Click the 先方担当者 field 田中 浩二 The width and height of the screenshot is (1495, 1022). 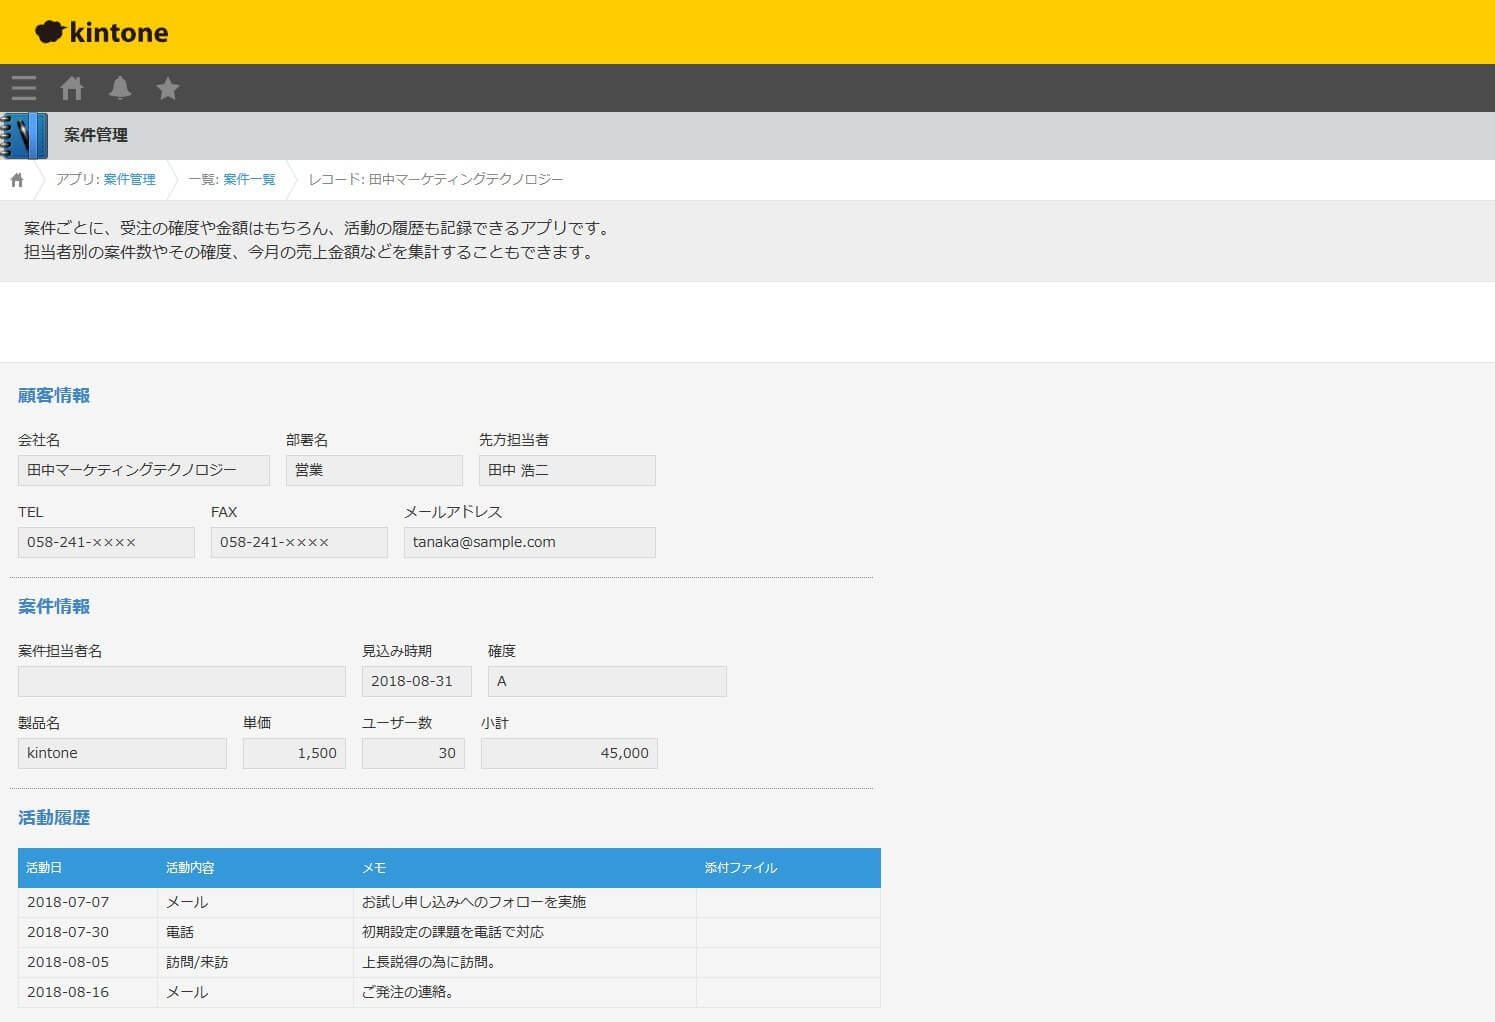(x=567, y=470)
